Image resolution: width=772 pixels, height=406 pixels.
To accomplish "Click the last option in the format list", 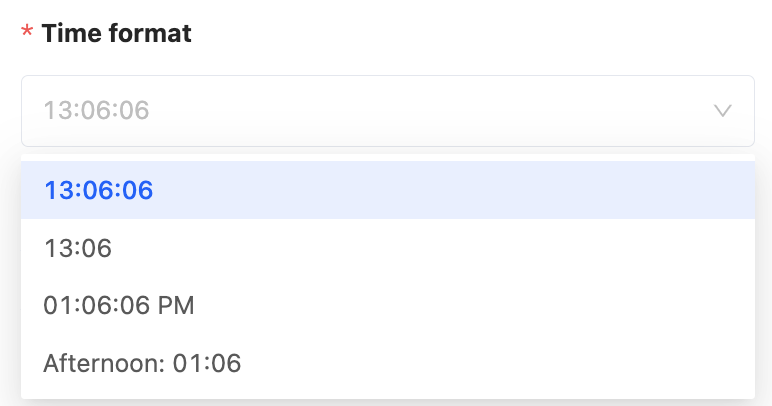I will click(142, 363).
